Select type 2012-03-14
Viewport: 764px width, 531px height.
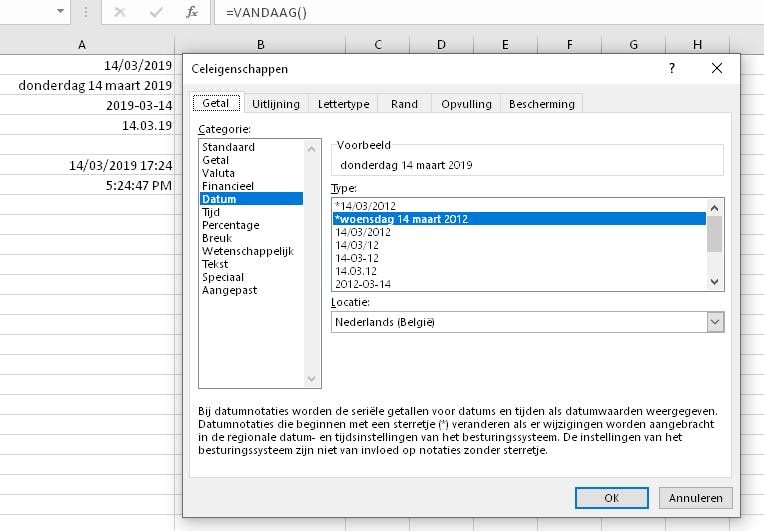click(519, 284)
